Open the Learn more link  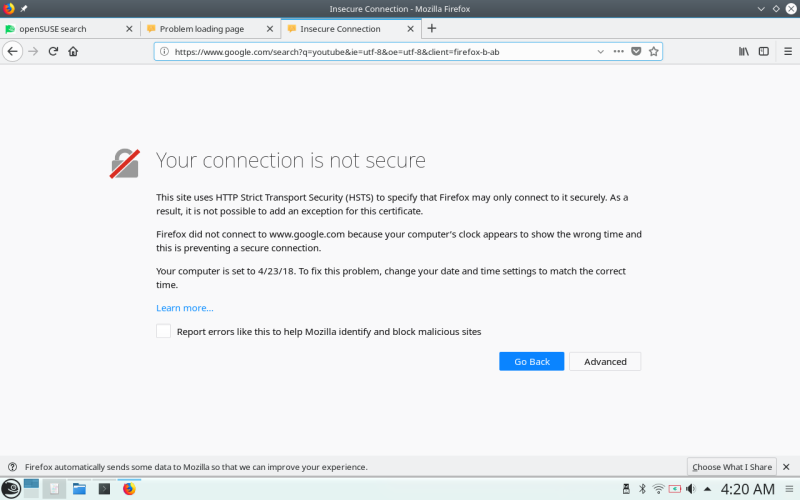185,308
